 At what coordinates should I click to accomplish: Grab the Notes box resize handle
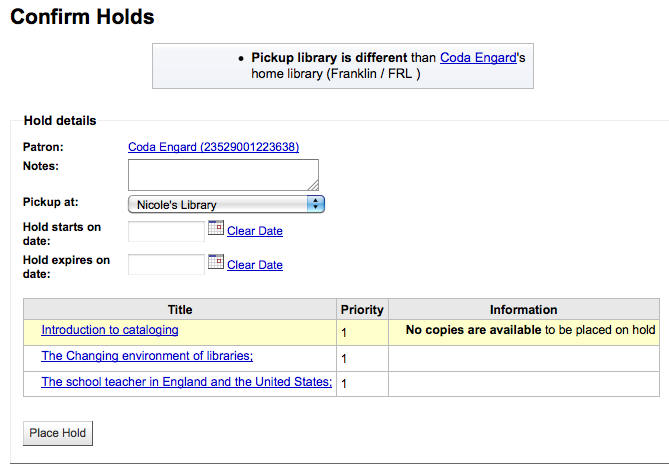tap(314, 186)
